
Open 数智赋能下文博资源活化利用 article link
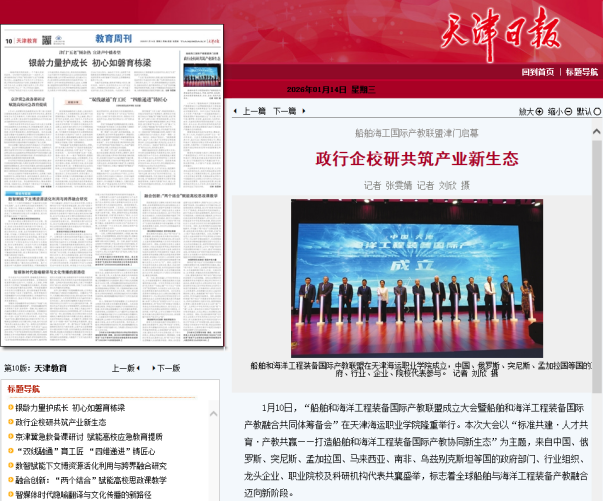point(90,465)
